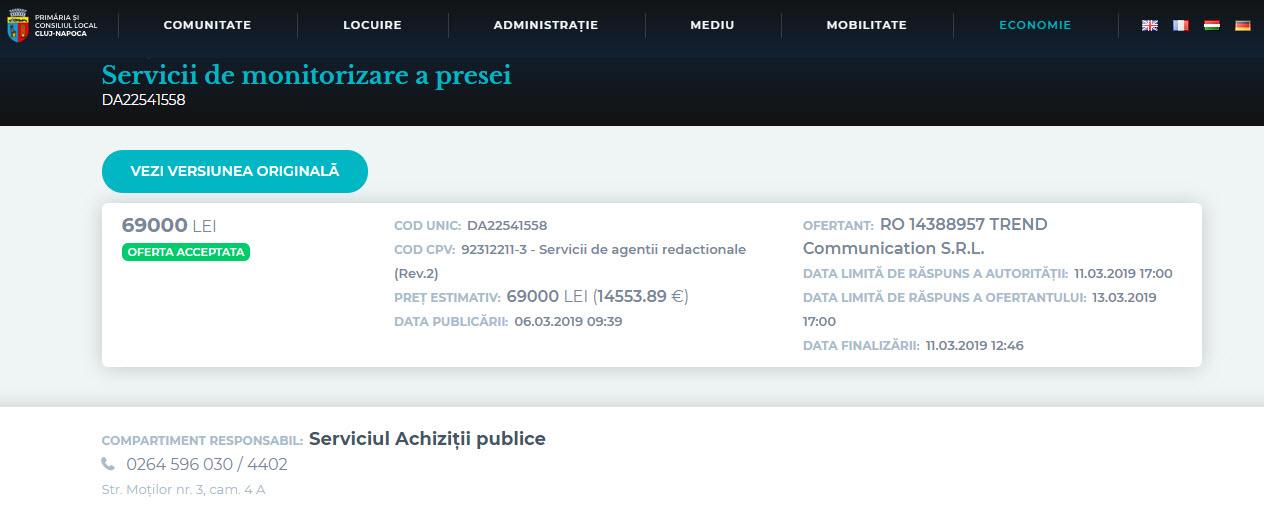
Task: Click the Str. Moților nr. 3 address
Action: [x=183, y=490]
